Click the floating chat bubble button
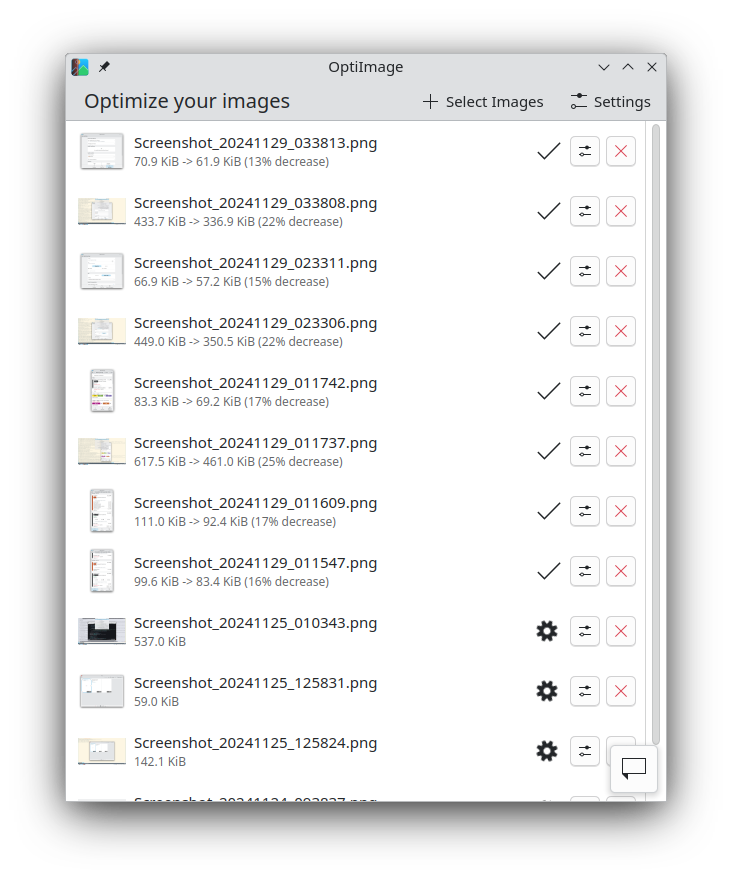This screenshot has height=879, width=732. tap(634, 768)
